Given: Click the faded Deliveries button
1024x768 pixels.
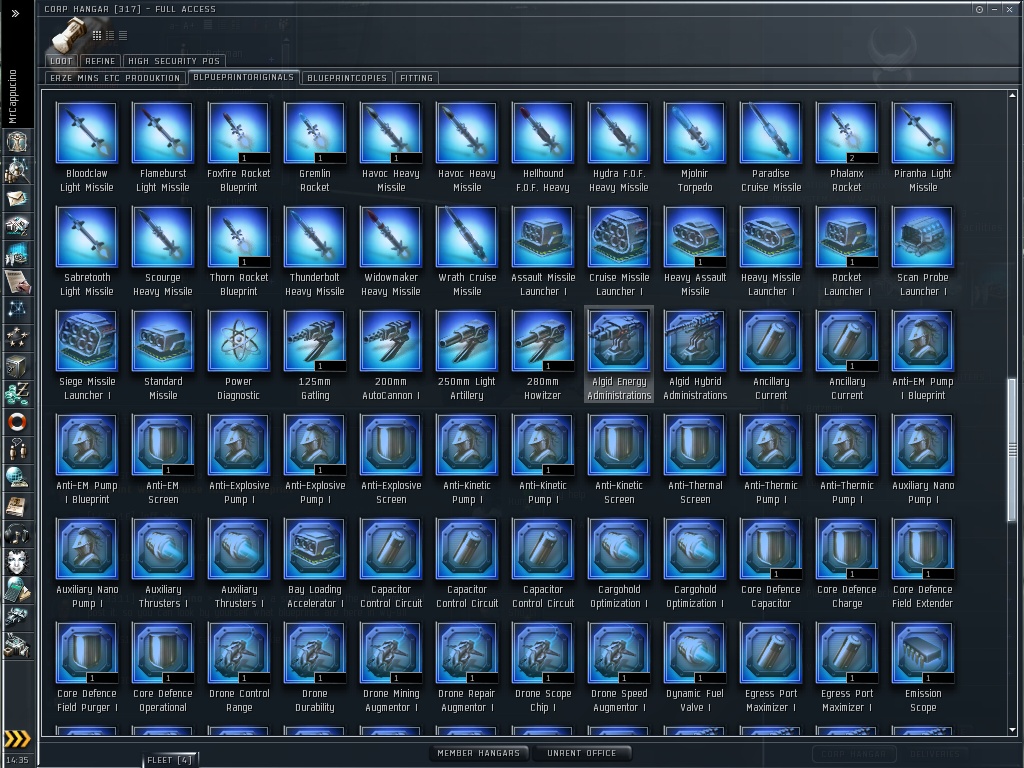Looking at the screenshot, I should tap(935, 754).
